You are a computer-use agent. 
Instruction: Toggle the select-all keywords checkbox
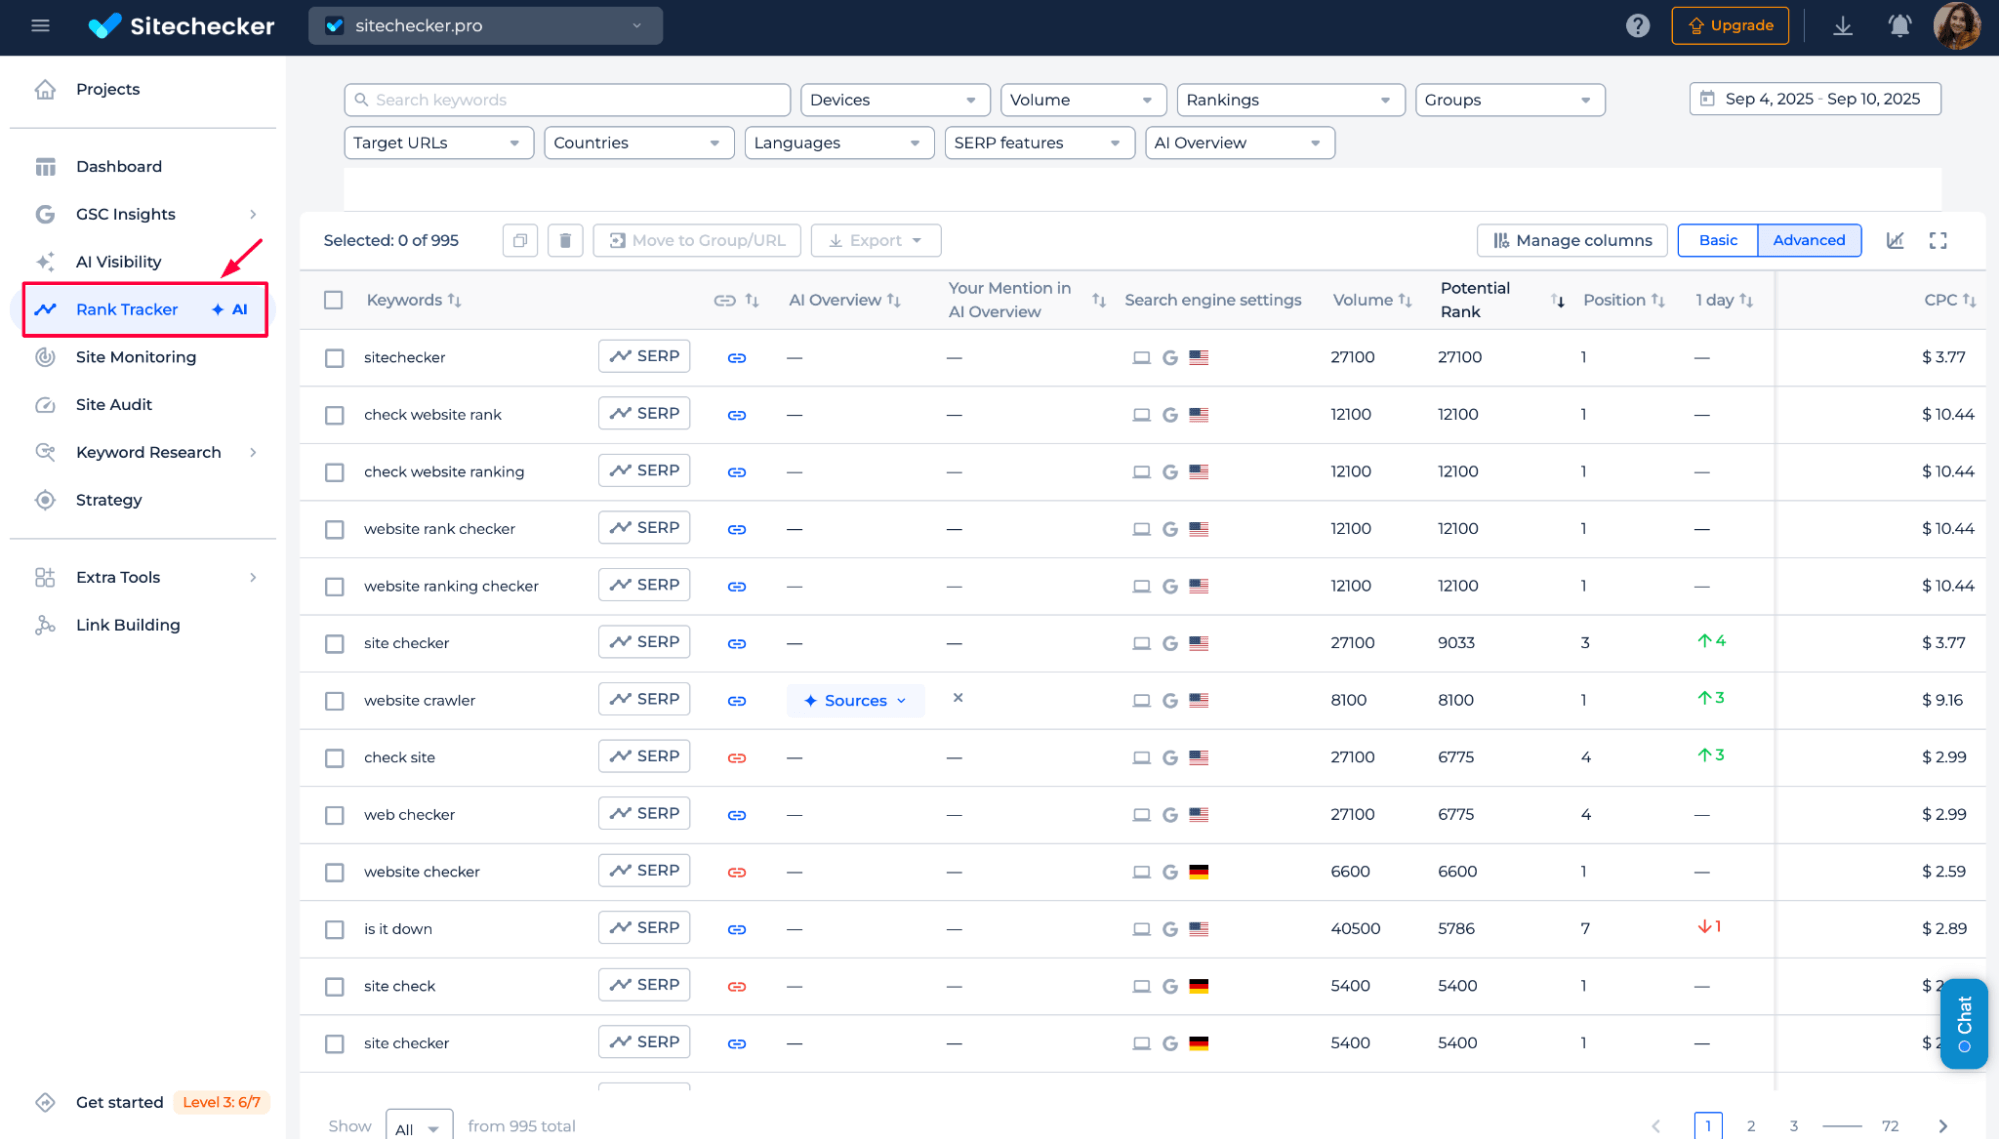click(x=334, y=300)
